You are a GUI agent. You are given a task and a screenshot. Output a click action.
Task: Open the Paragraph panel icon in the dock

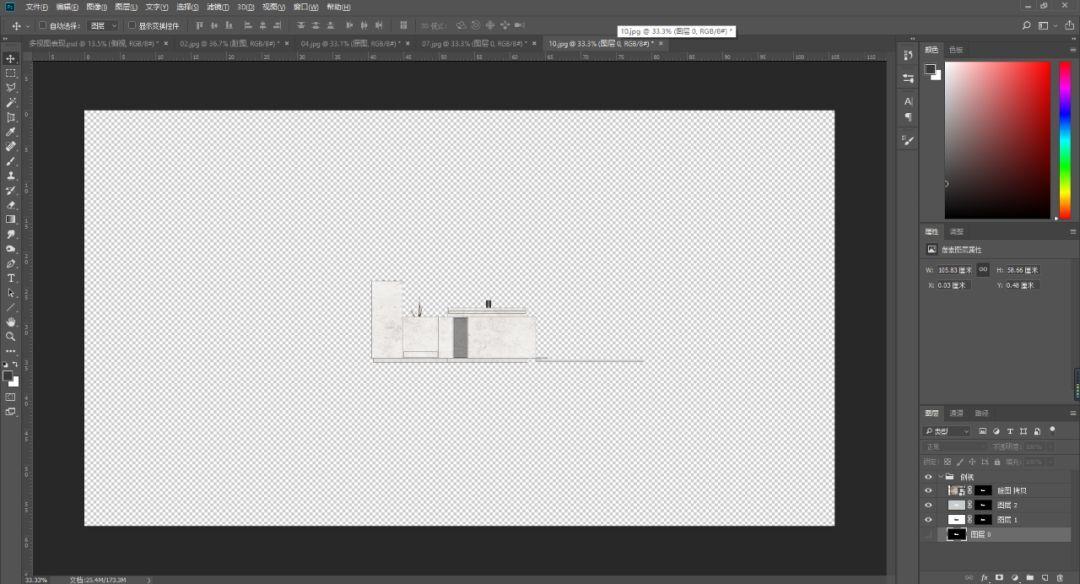(908, 117)
